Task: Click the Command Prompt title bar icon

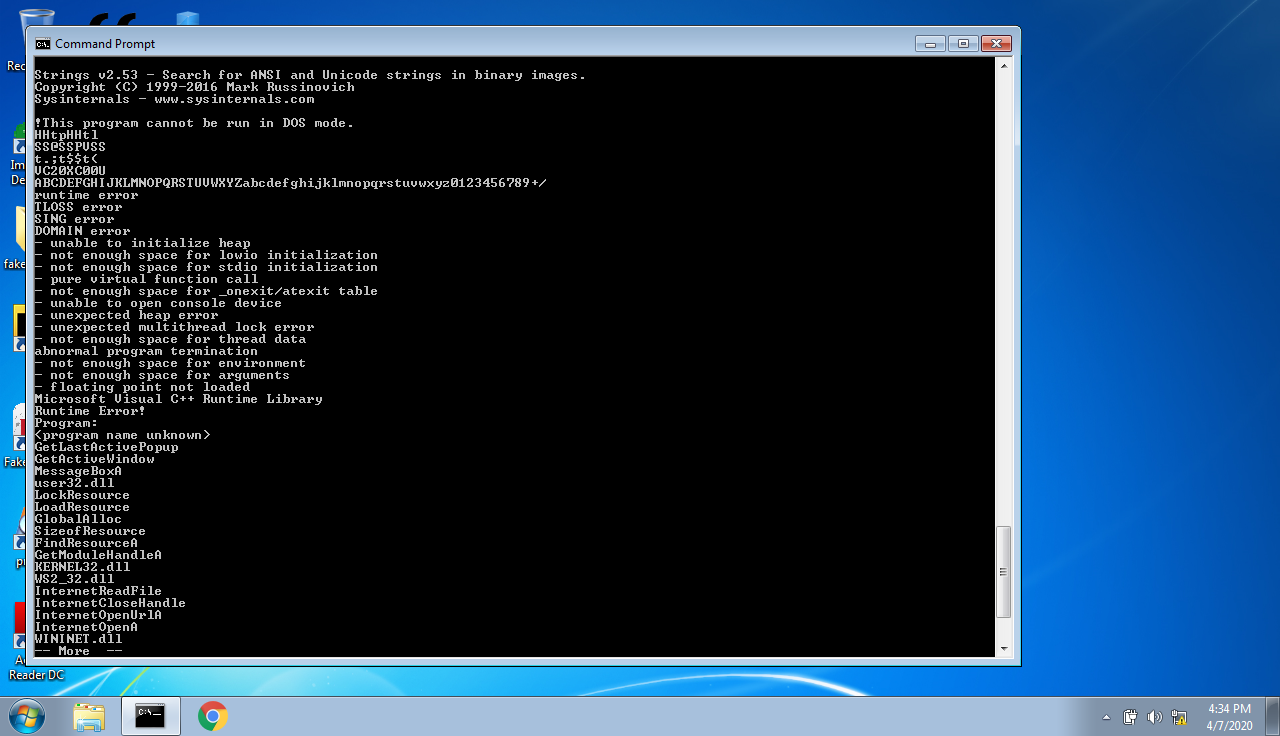Action: pos(43,44)
